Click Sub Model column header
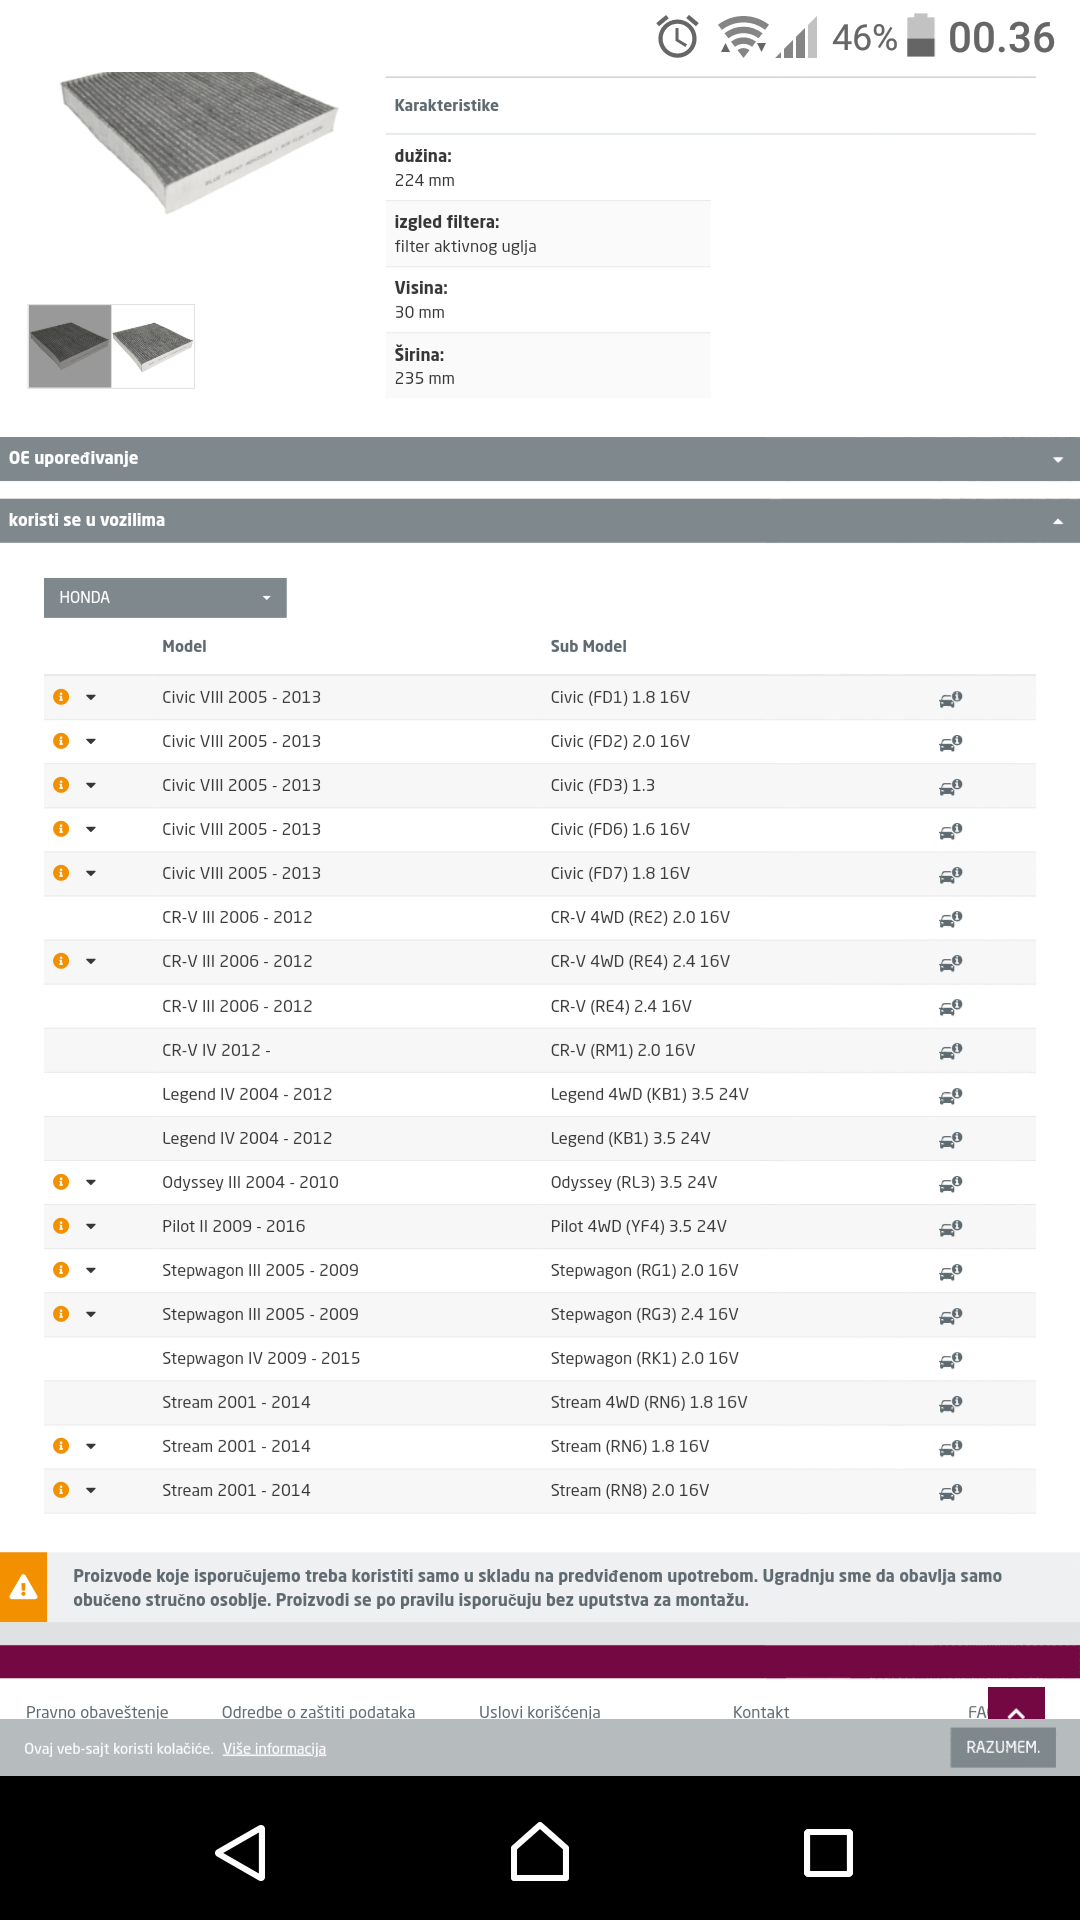Screen dimensions: 1080x1920 588,646
